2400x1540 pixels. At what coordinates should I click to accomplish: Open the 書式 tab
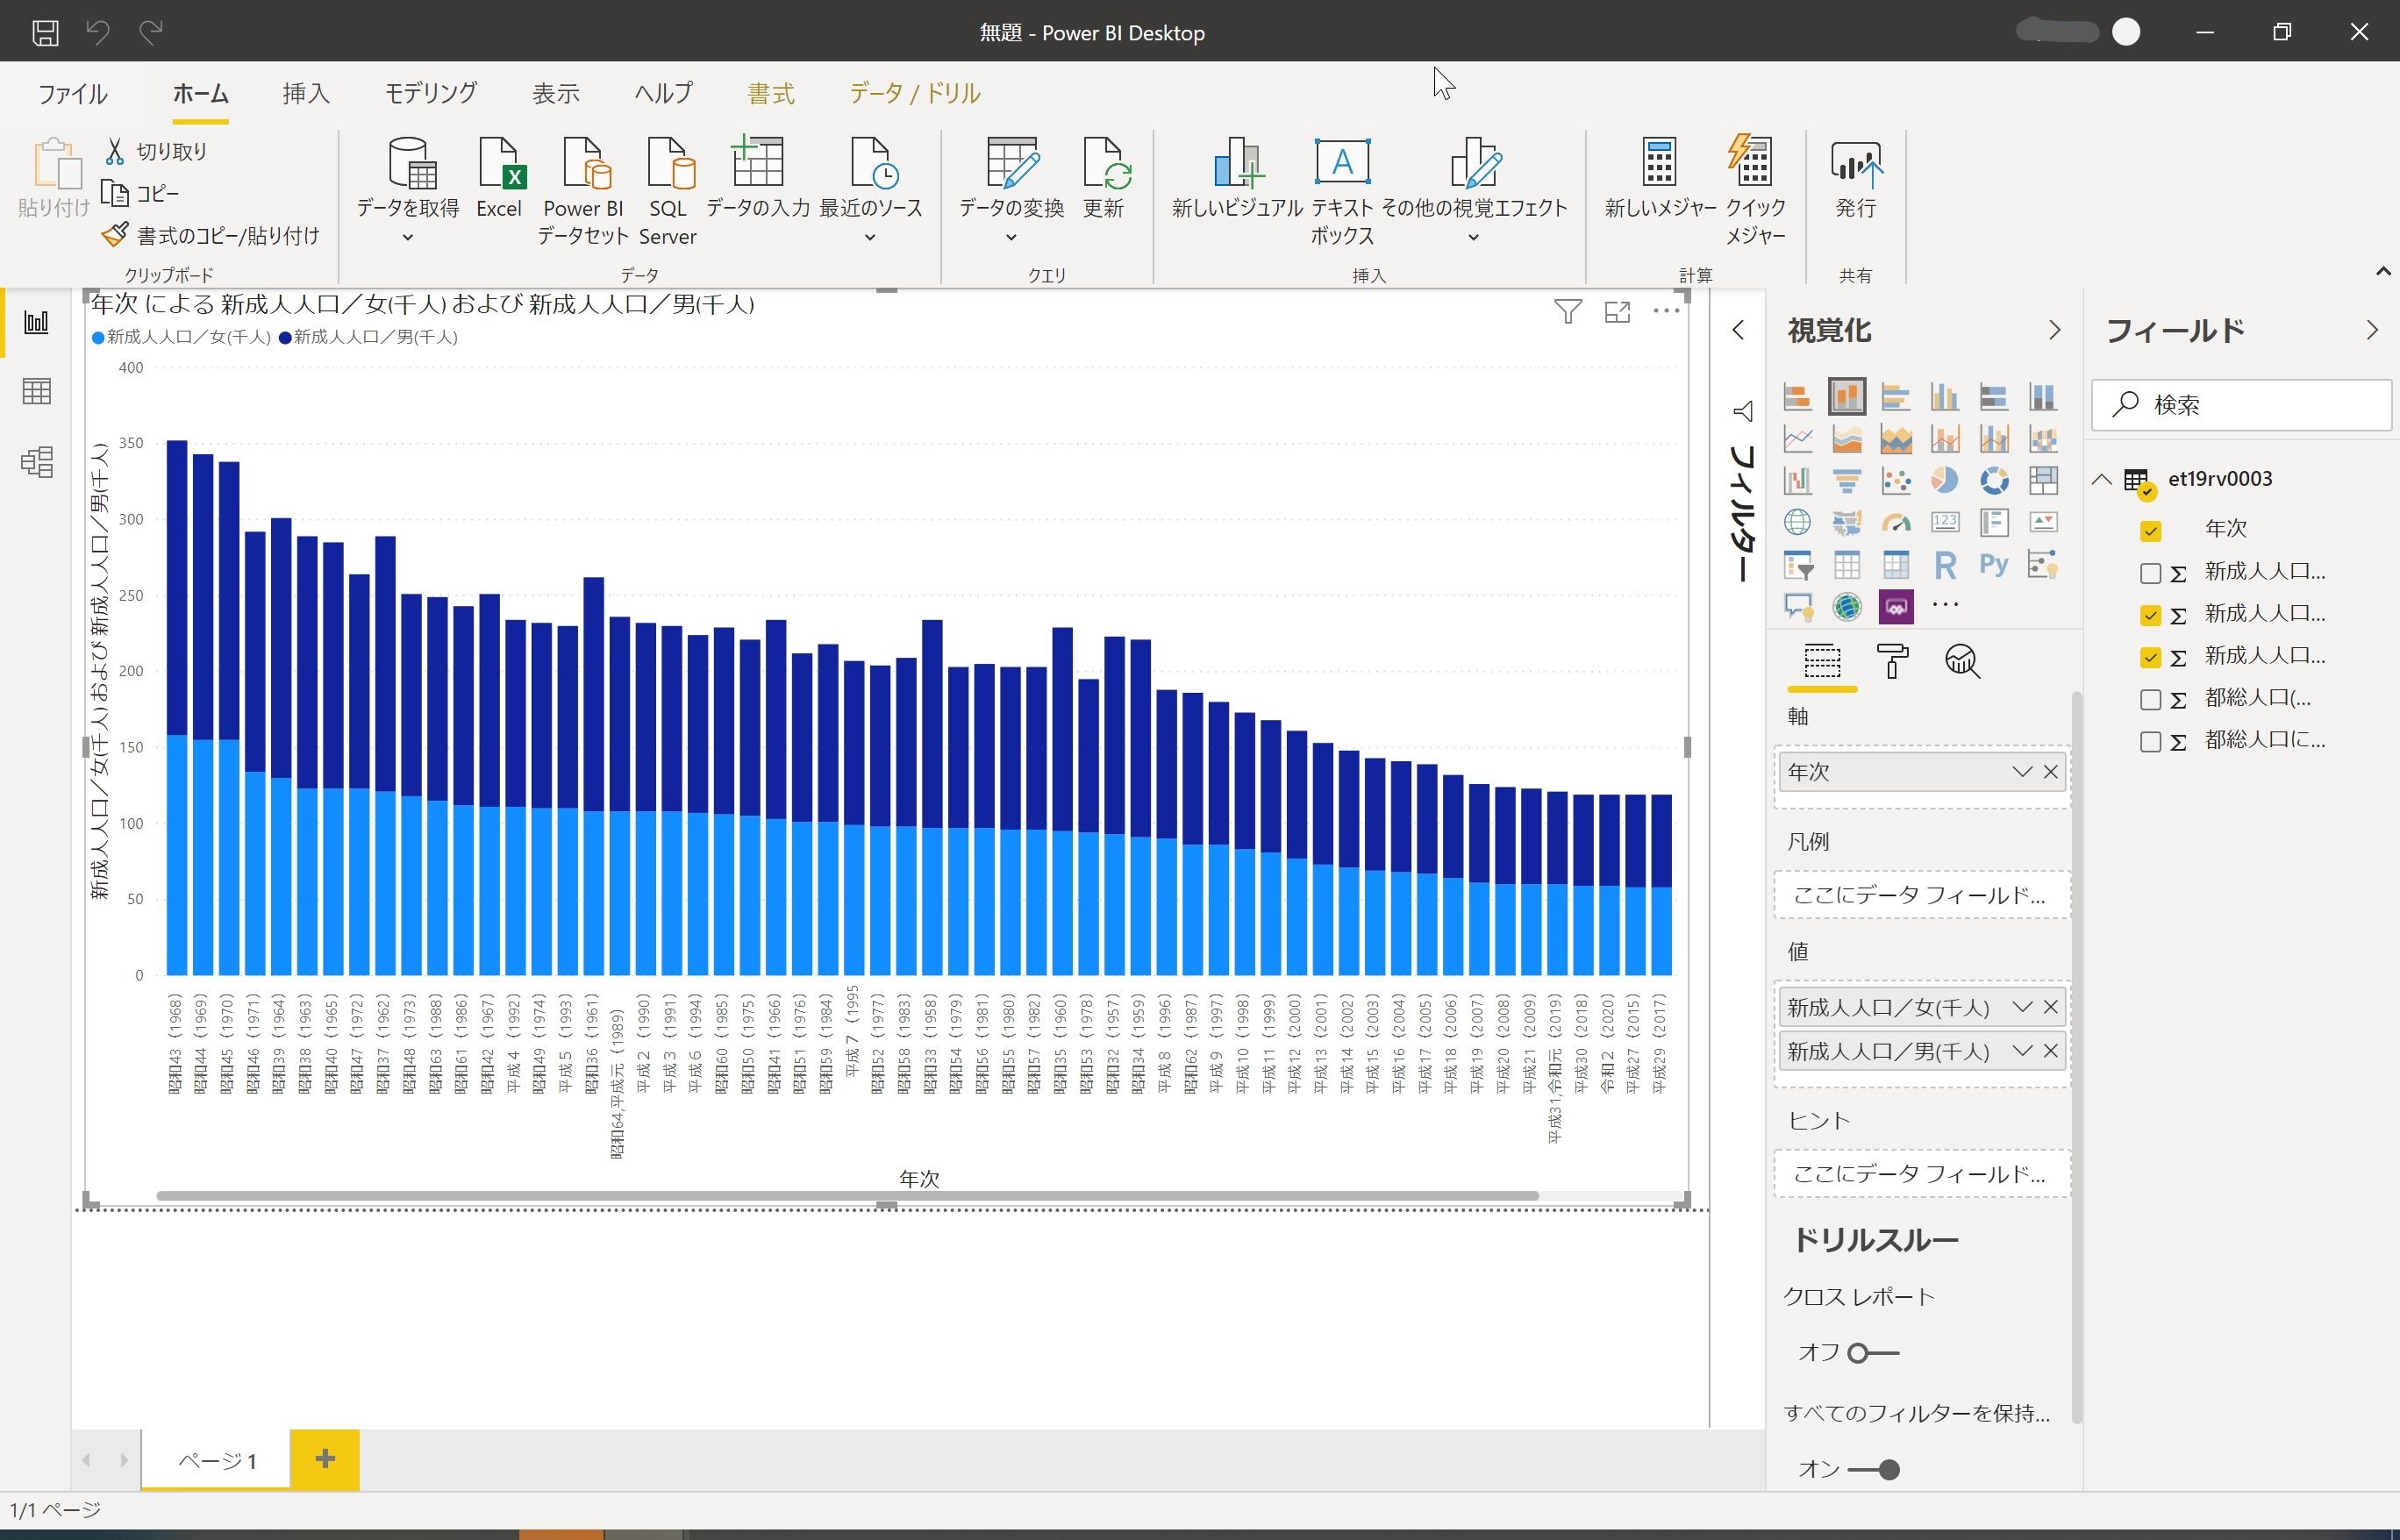pyautogui.click(x=771, y=94)
